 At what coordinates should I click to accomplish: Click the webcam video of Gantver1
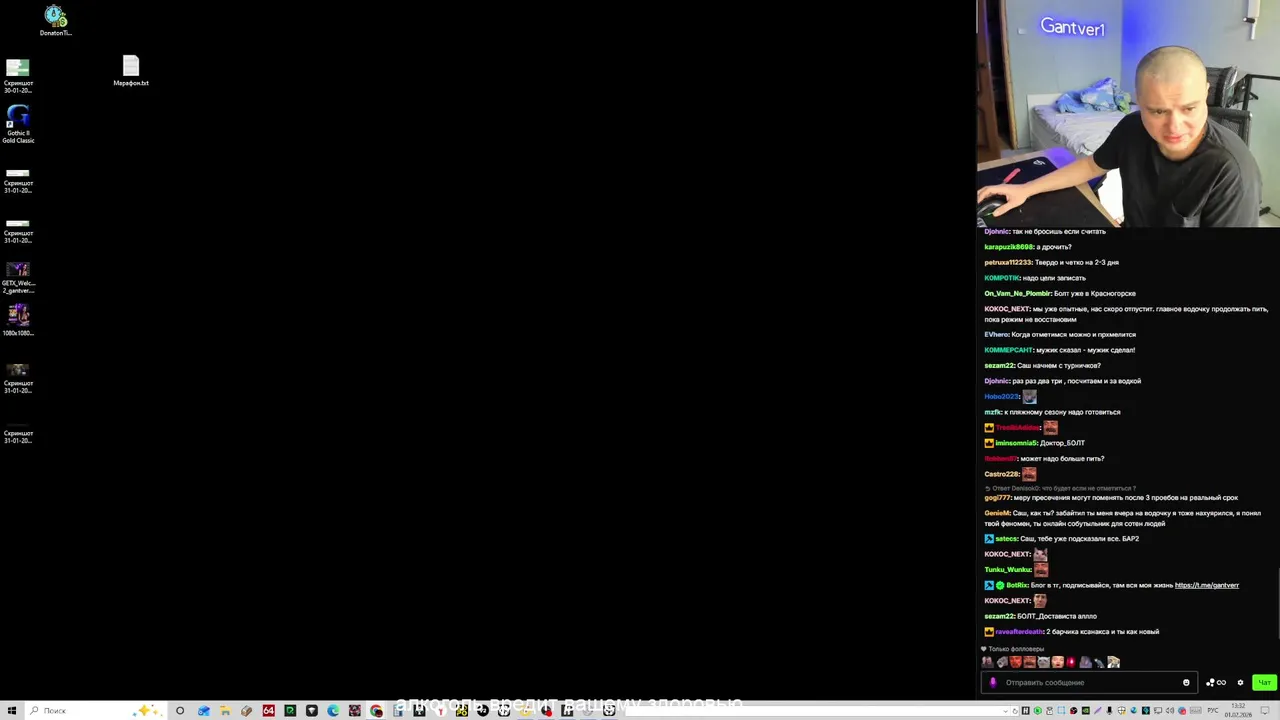click(1128, 114)
